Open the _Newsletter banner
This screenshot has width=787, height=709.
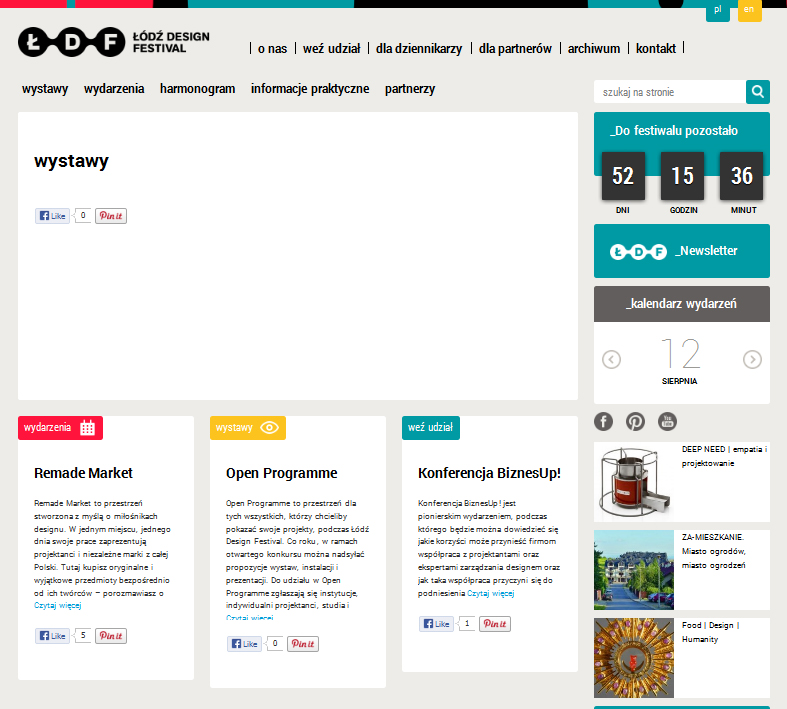pyautogui.click(x=682, y=251)
